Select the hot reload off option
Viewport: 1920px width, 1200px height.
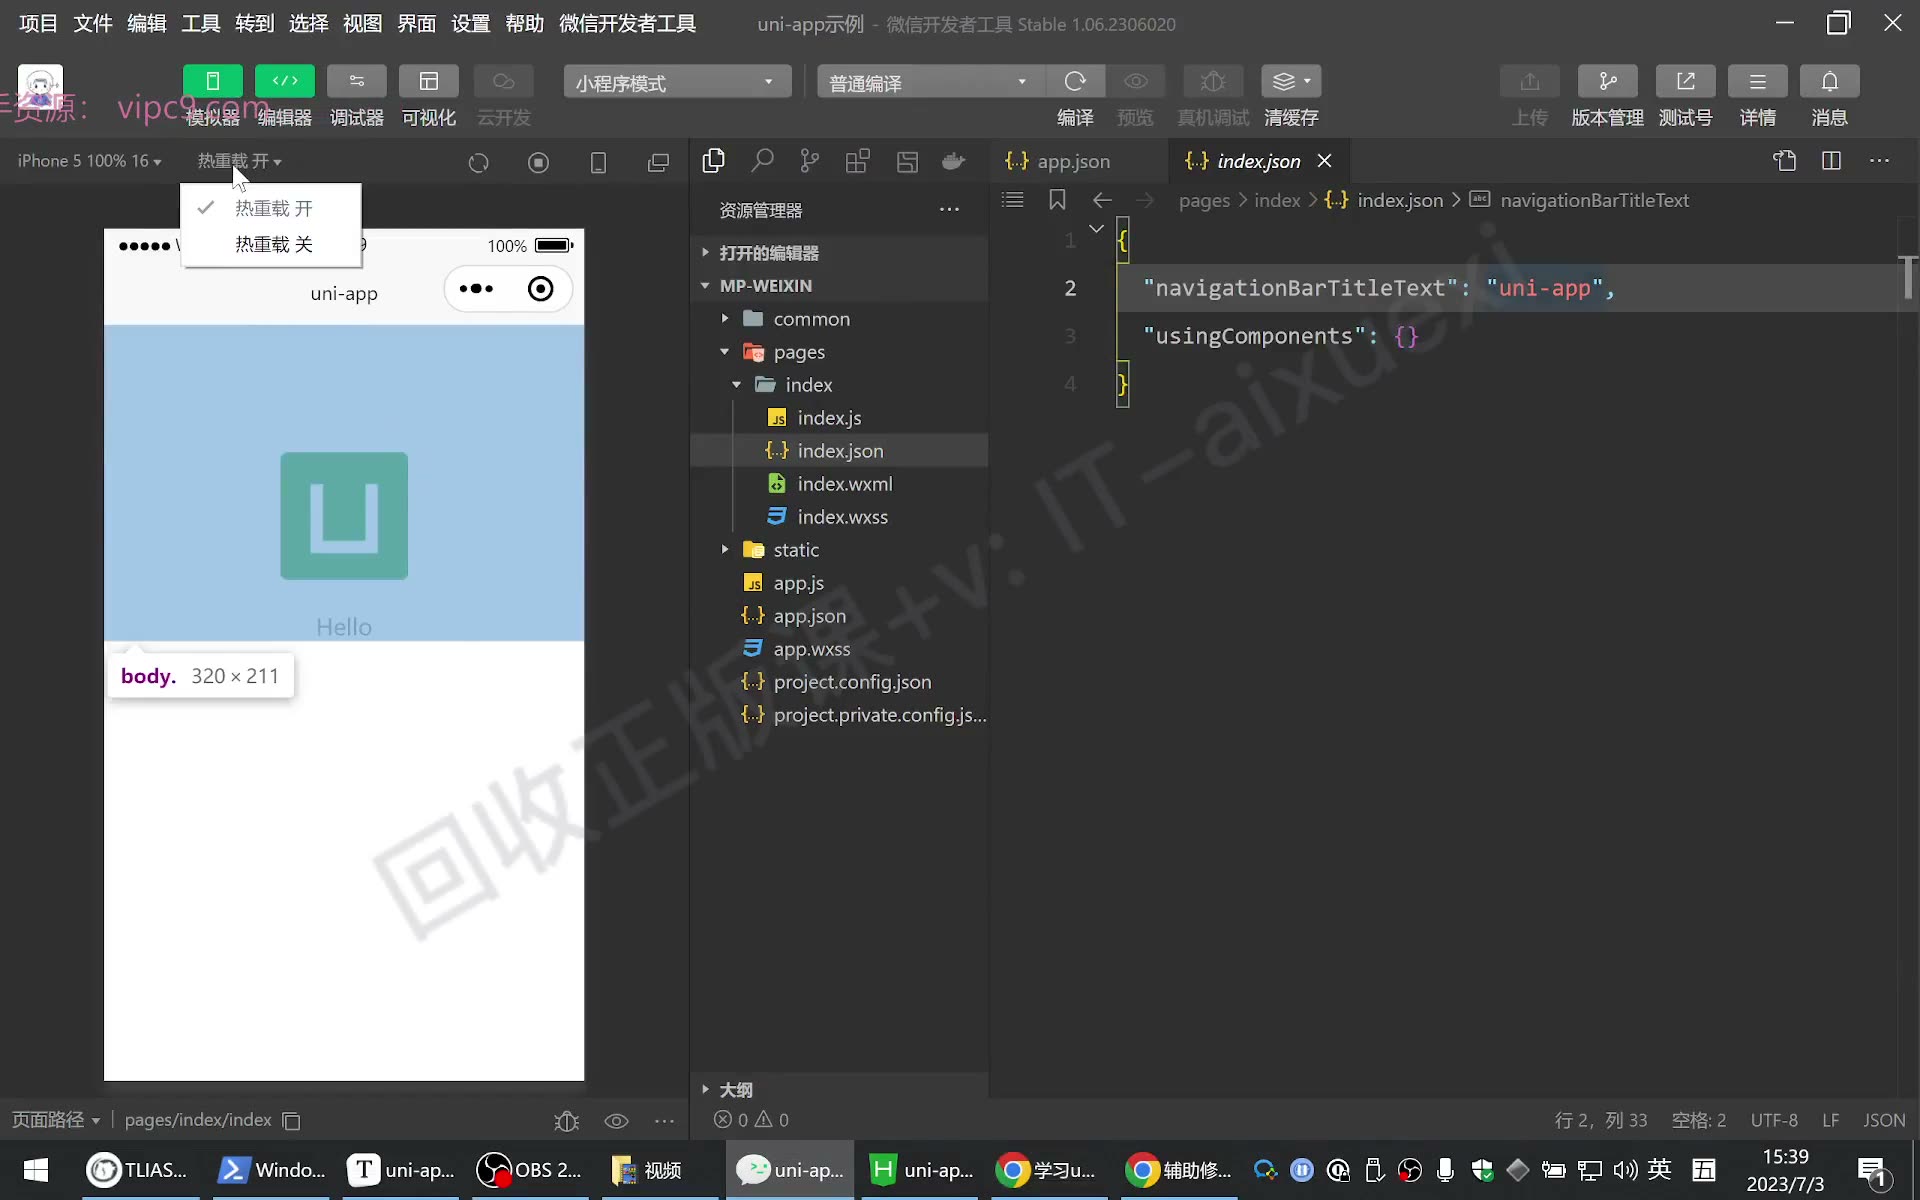[x=273, y=245]
